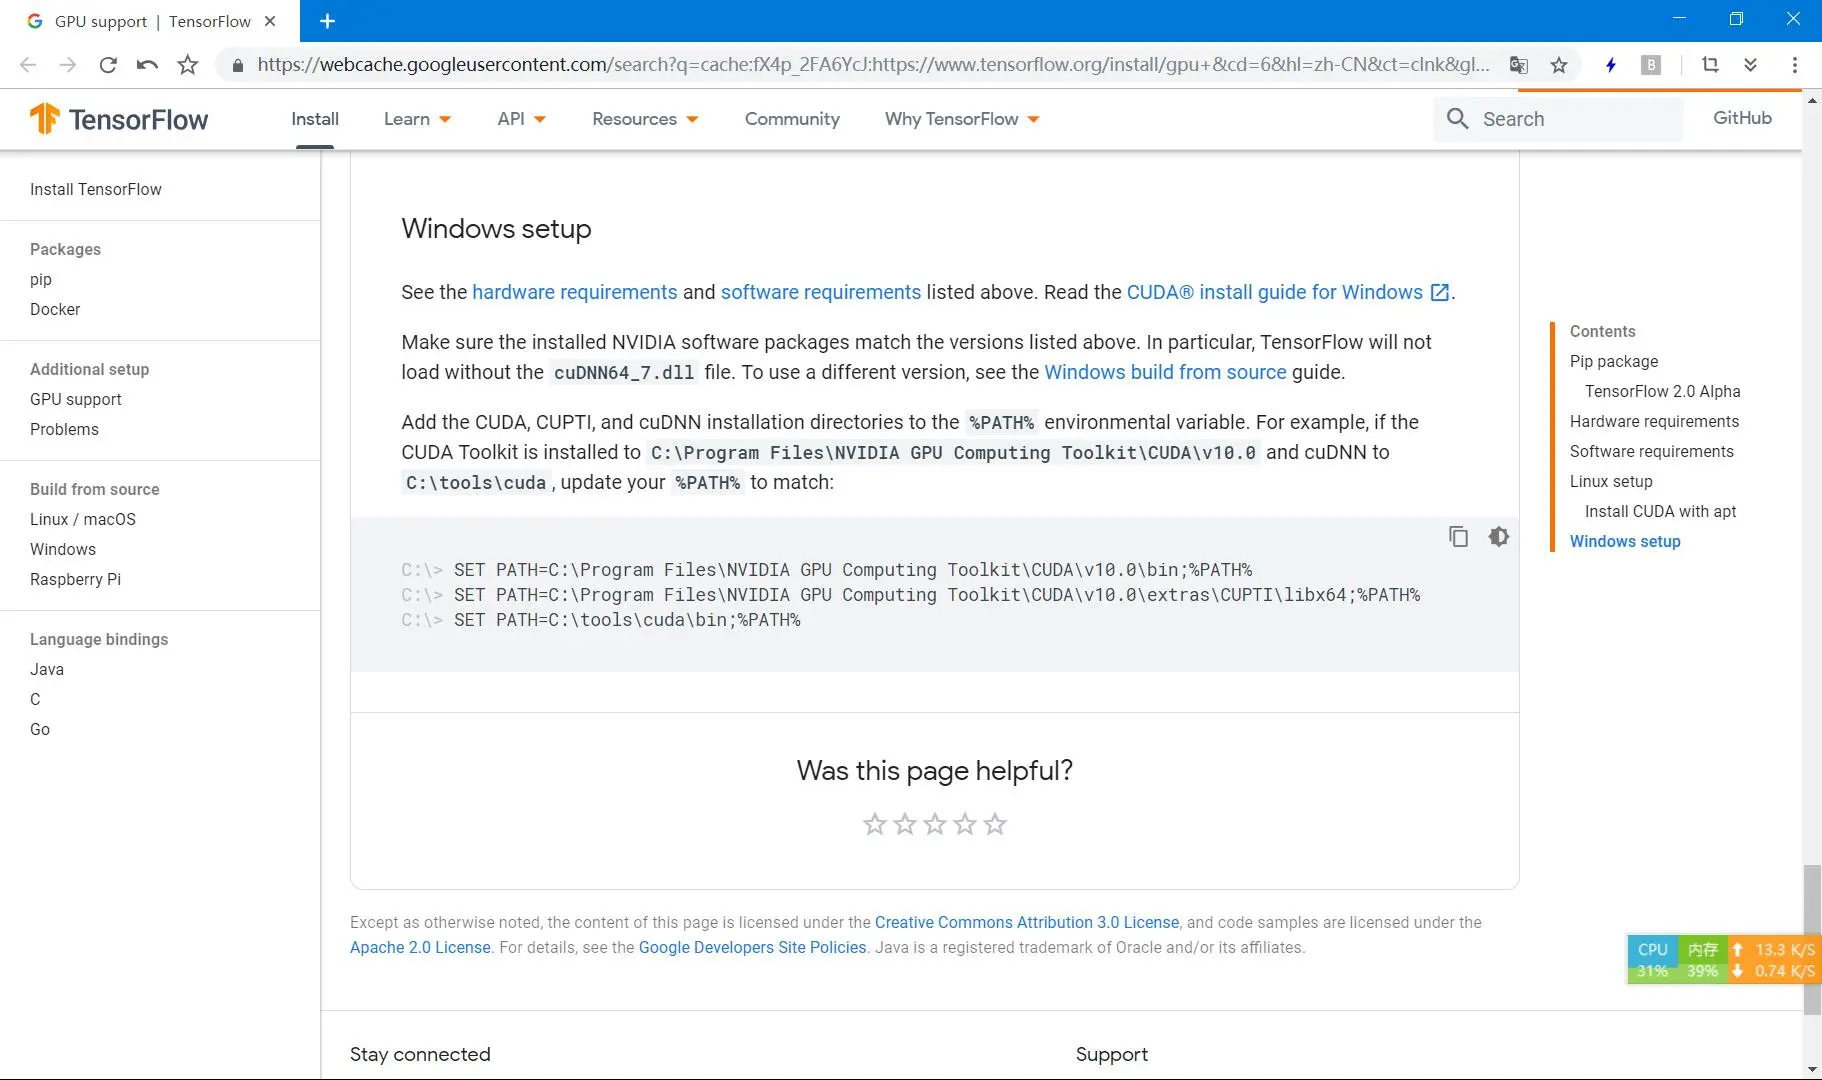
Task: Click the page vertical scrollbar thumb
Action: tap(1812, 940)
